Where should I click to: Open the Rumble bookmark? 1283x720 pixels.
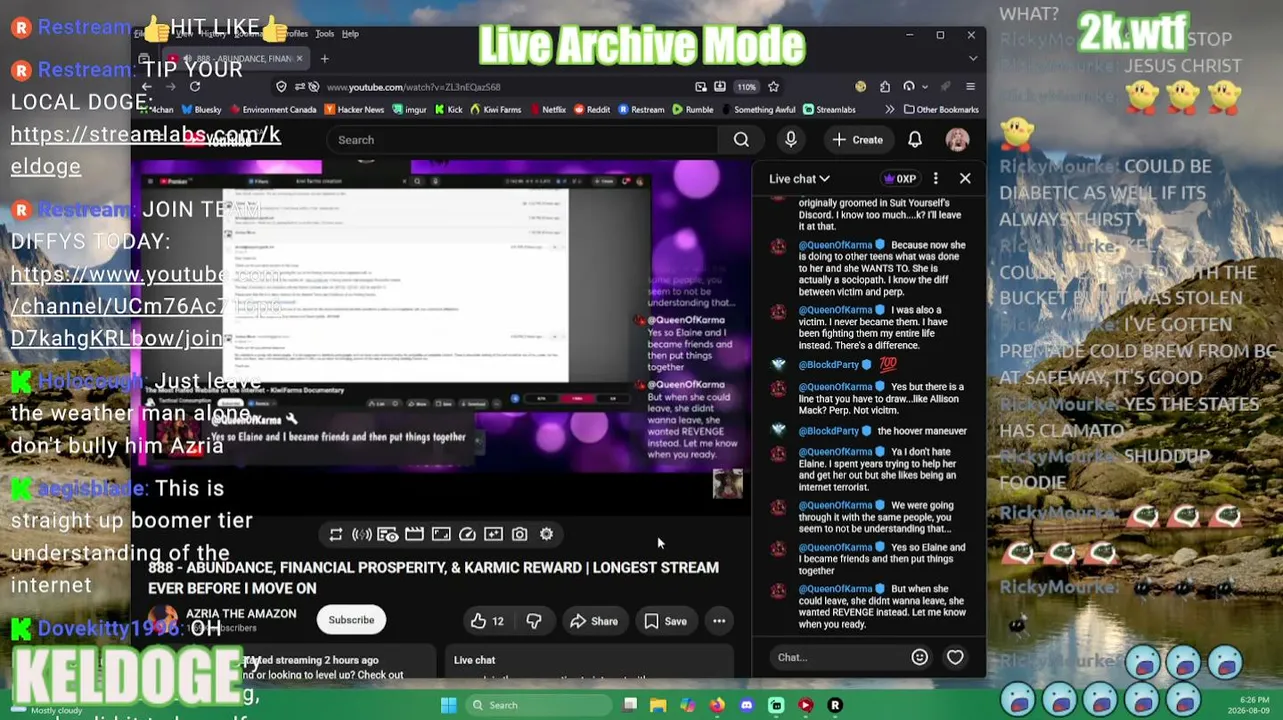point(693,110)
